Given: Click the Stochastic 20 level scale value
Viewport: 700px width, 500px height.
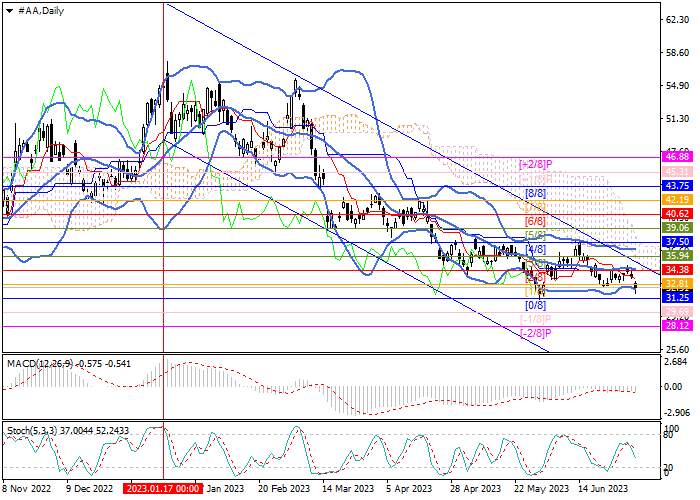Looking at the screenshot, I should coord(669,467).
